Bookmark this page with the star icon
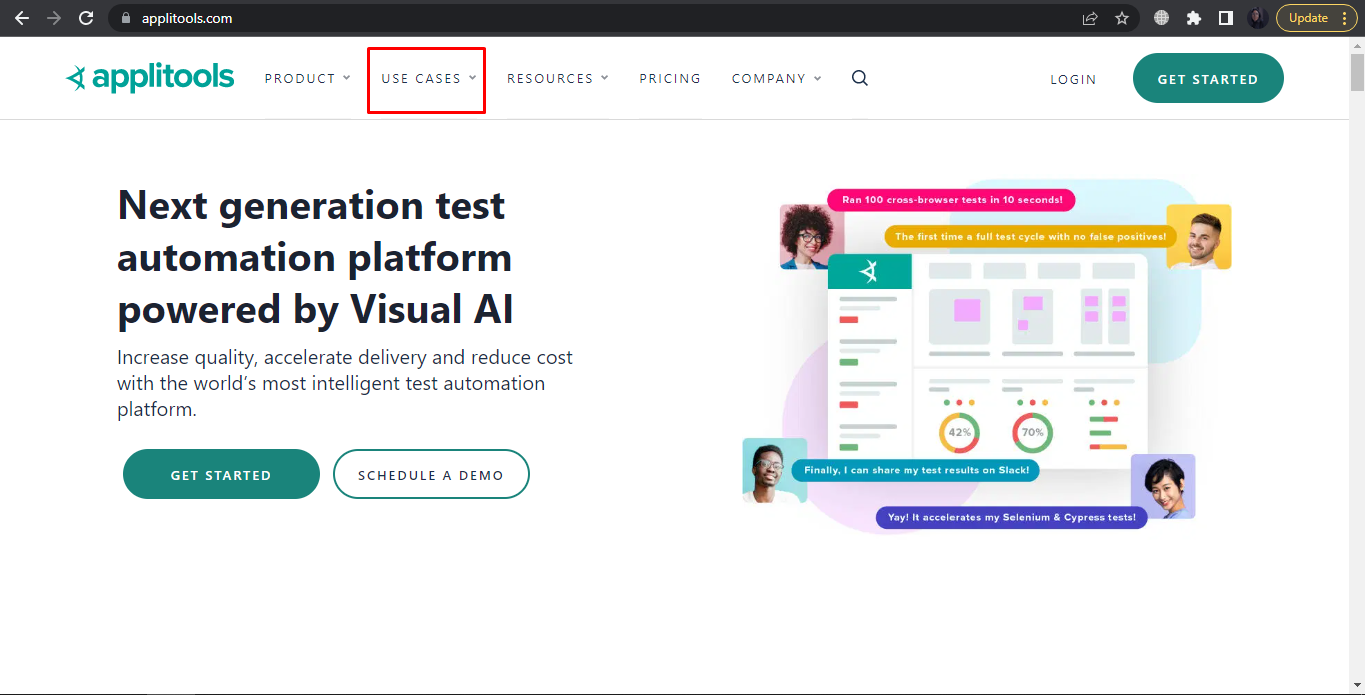The width and height of the screenshot is (1365, 695). (x=1122, y=18)
